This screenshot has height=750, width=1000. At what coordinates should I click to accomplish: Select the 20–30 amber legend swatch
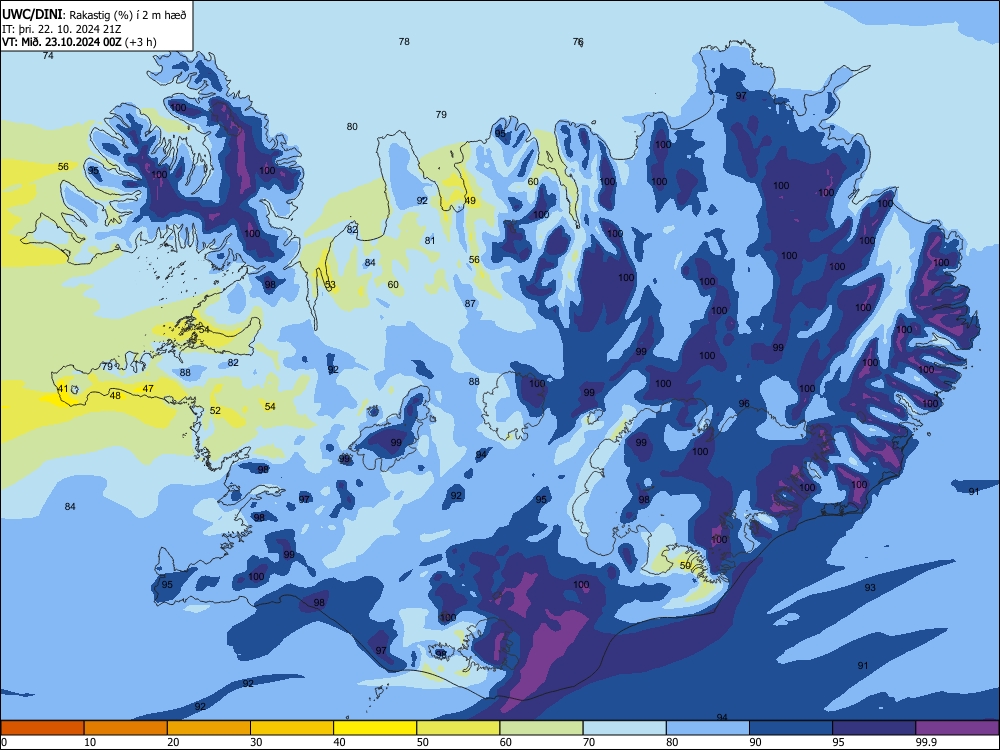point(209,728)
